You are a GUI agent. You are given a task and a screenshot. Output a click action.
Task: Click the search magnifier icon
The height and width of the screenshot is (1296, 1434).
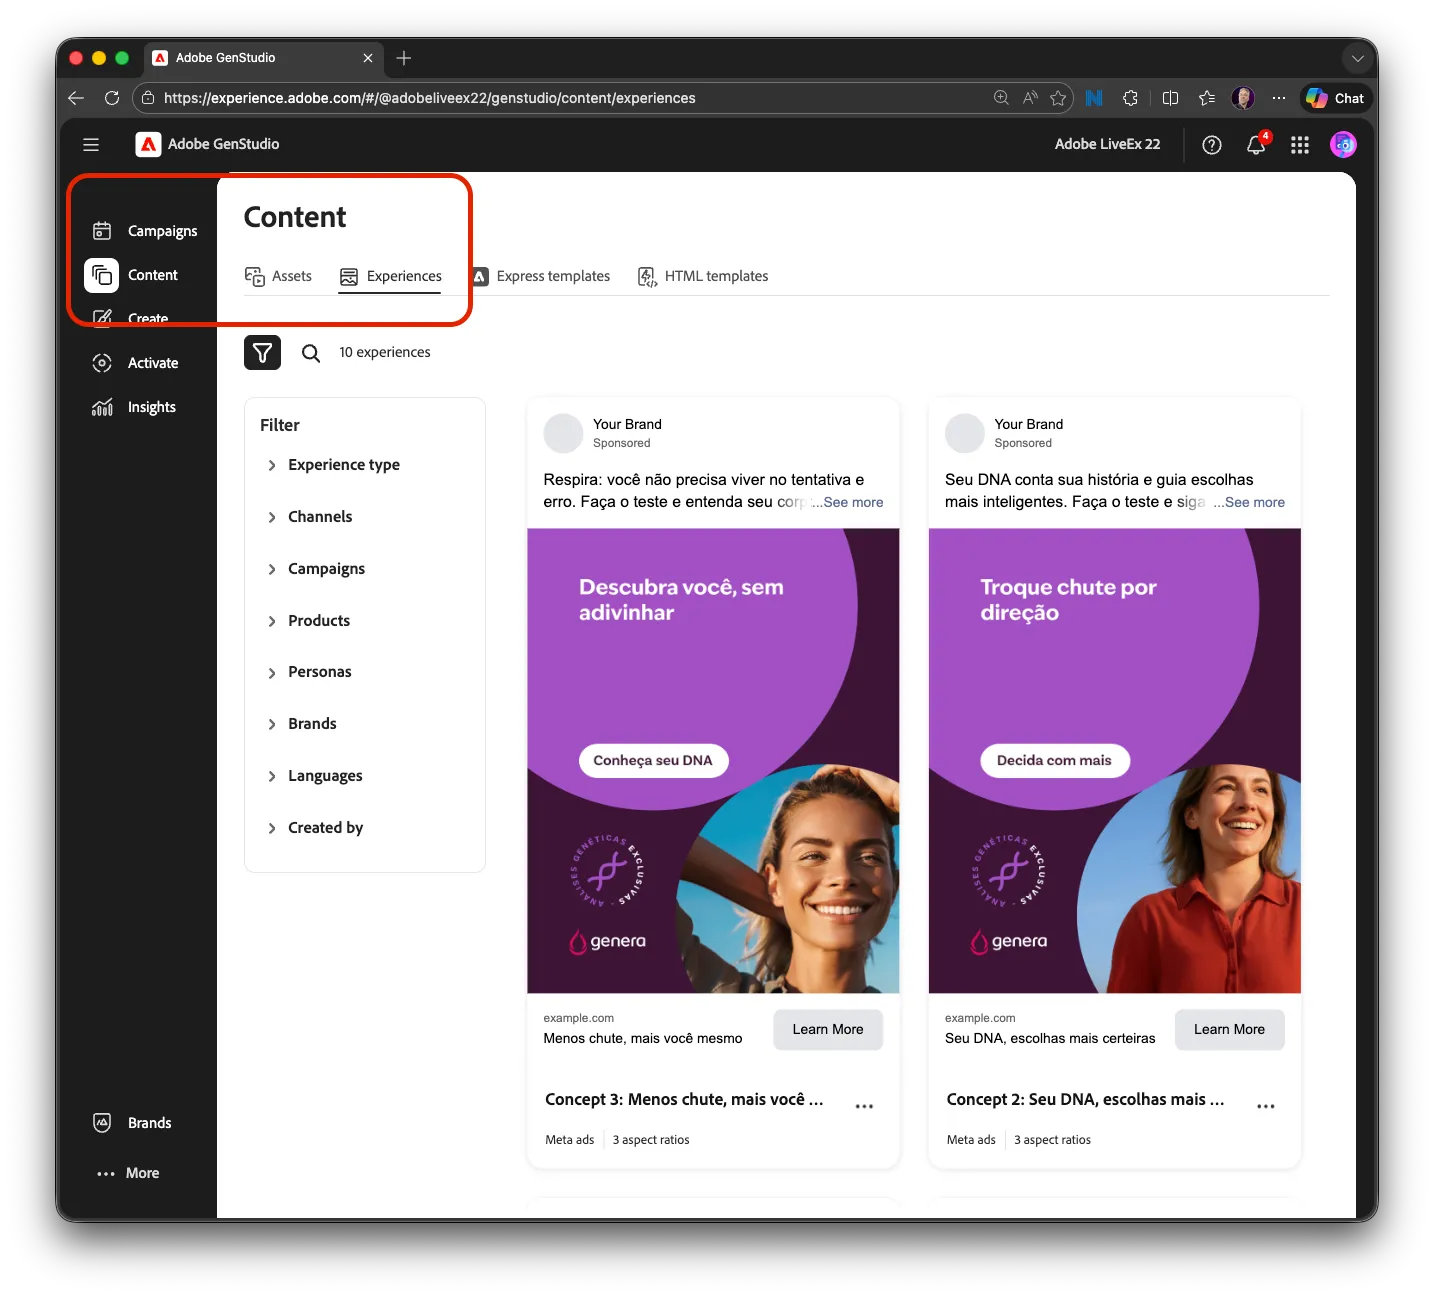click(311, 353)
